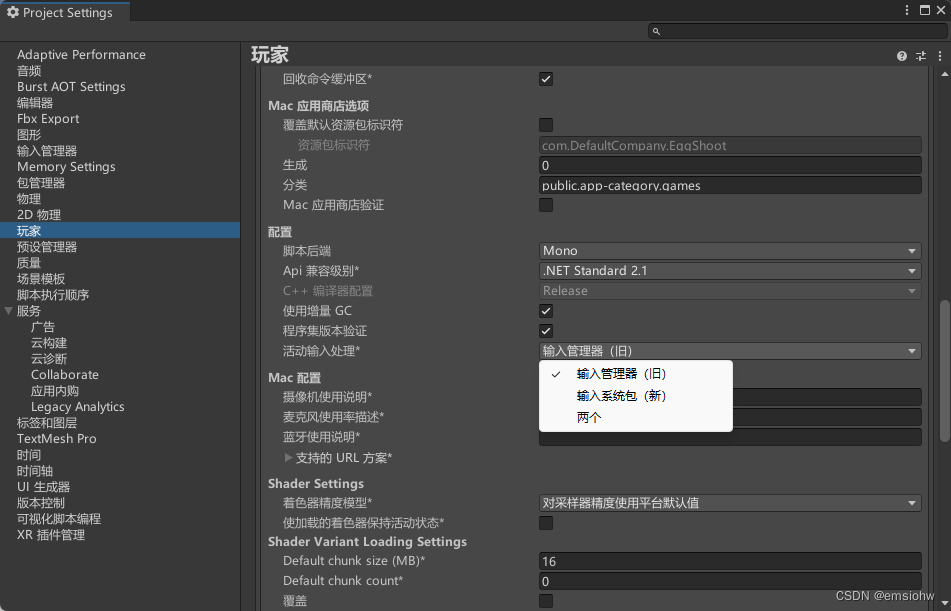The image size is (951, 611).
Task: Open Adaptive Performance settings
Action: pyautogui.click(x=81, y=55)
